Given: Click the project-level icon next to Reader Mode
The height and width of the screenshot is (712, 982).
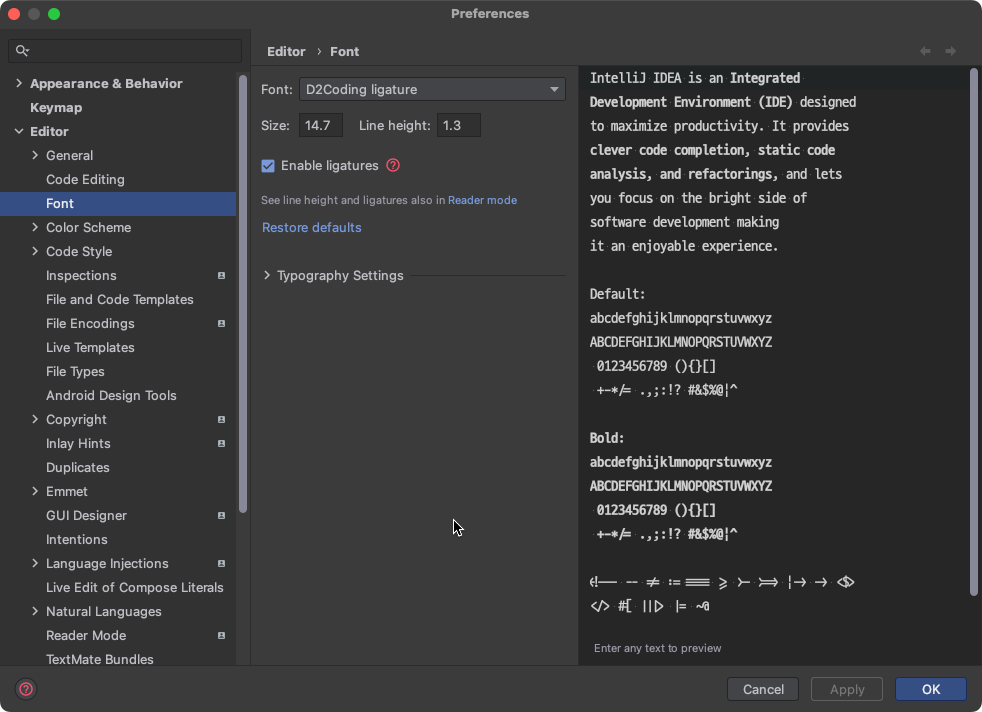Looking at the screenshot, I should pos(221,636).
